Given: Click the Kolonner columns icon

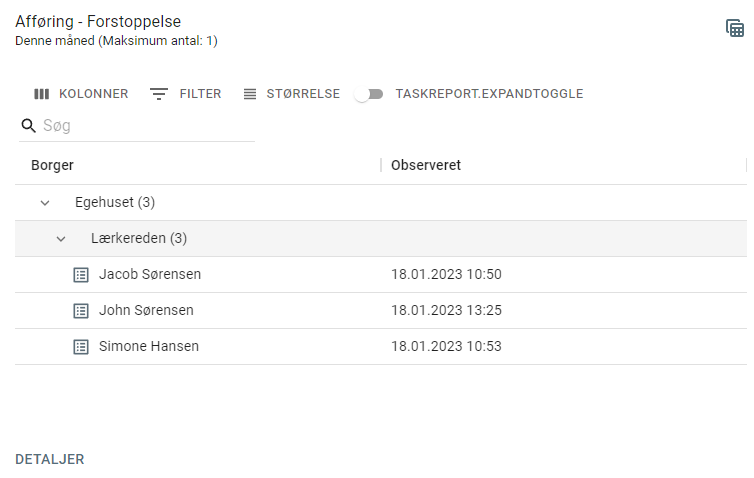Looking at the screenshot, I should coord(41,94).
